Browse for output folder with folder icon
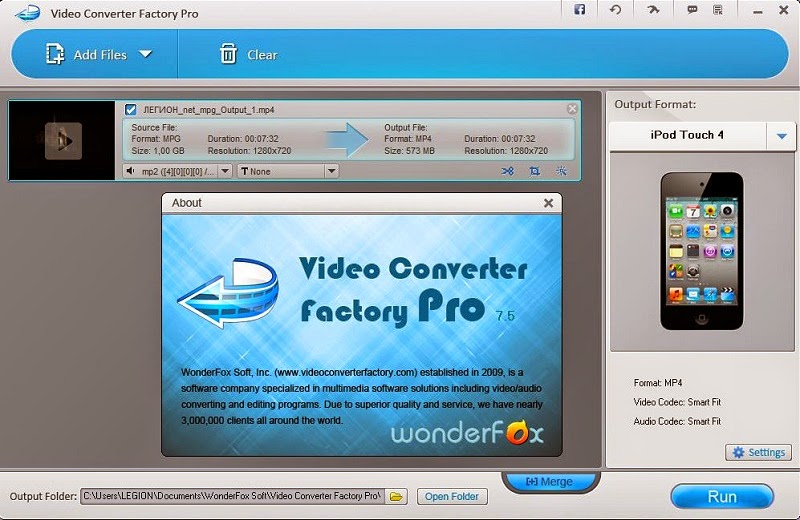800x520 pixels. [396, 496]
